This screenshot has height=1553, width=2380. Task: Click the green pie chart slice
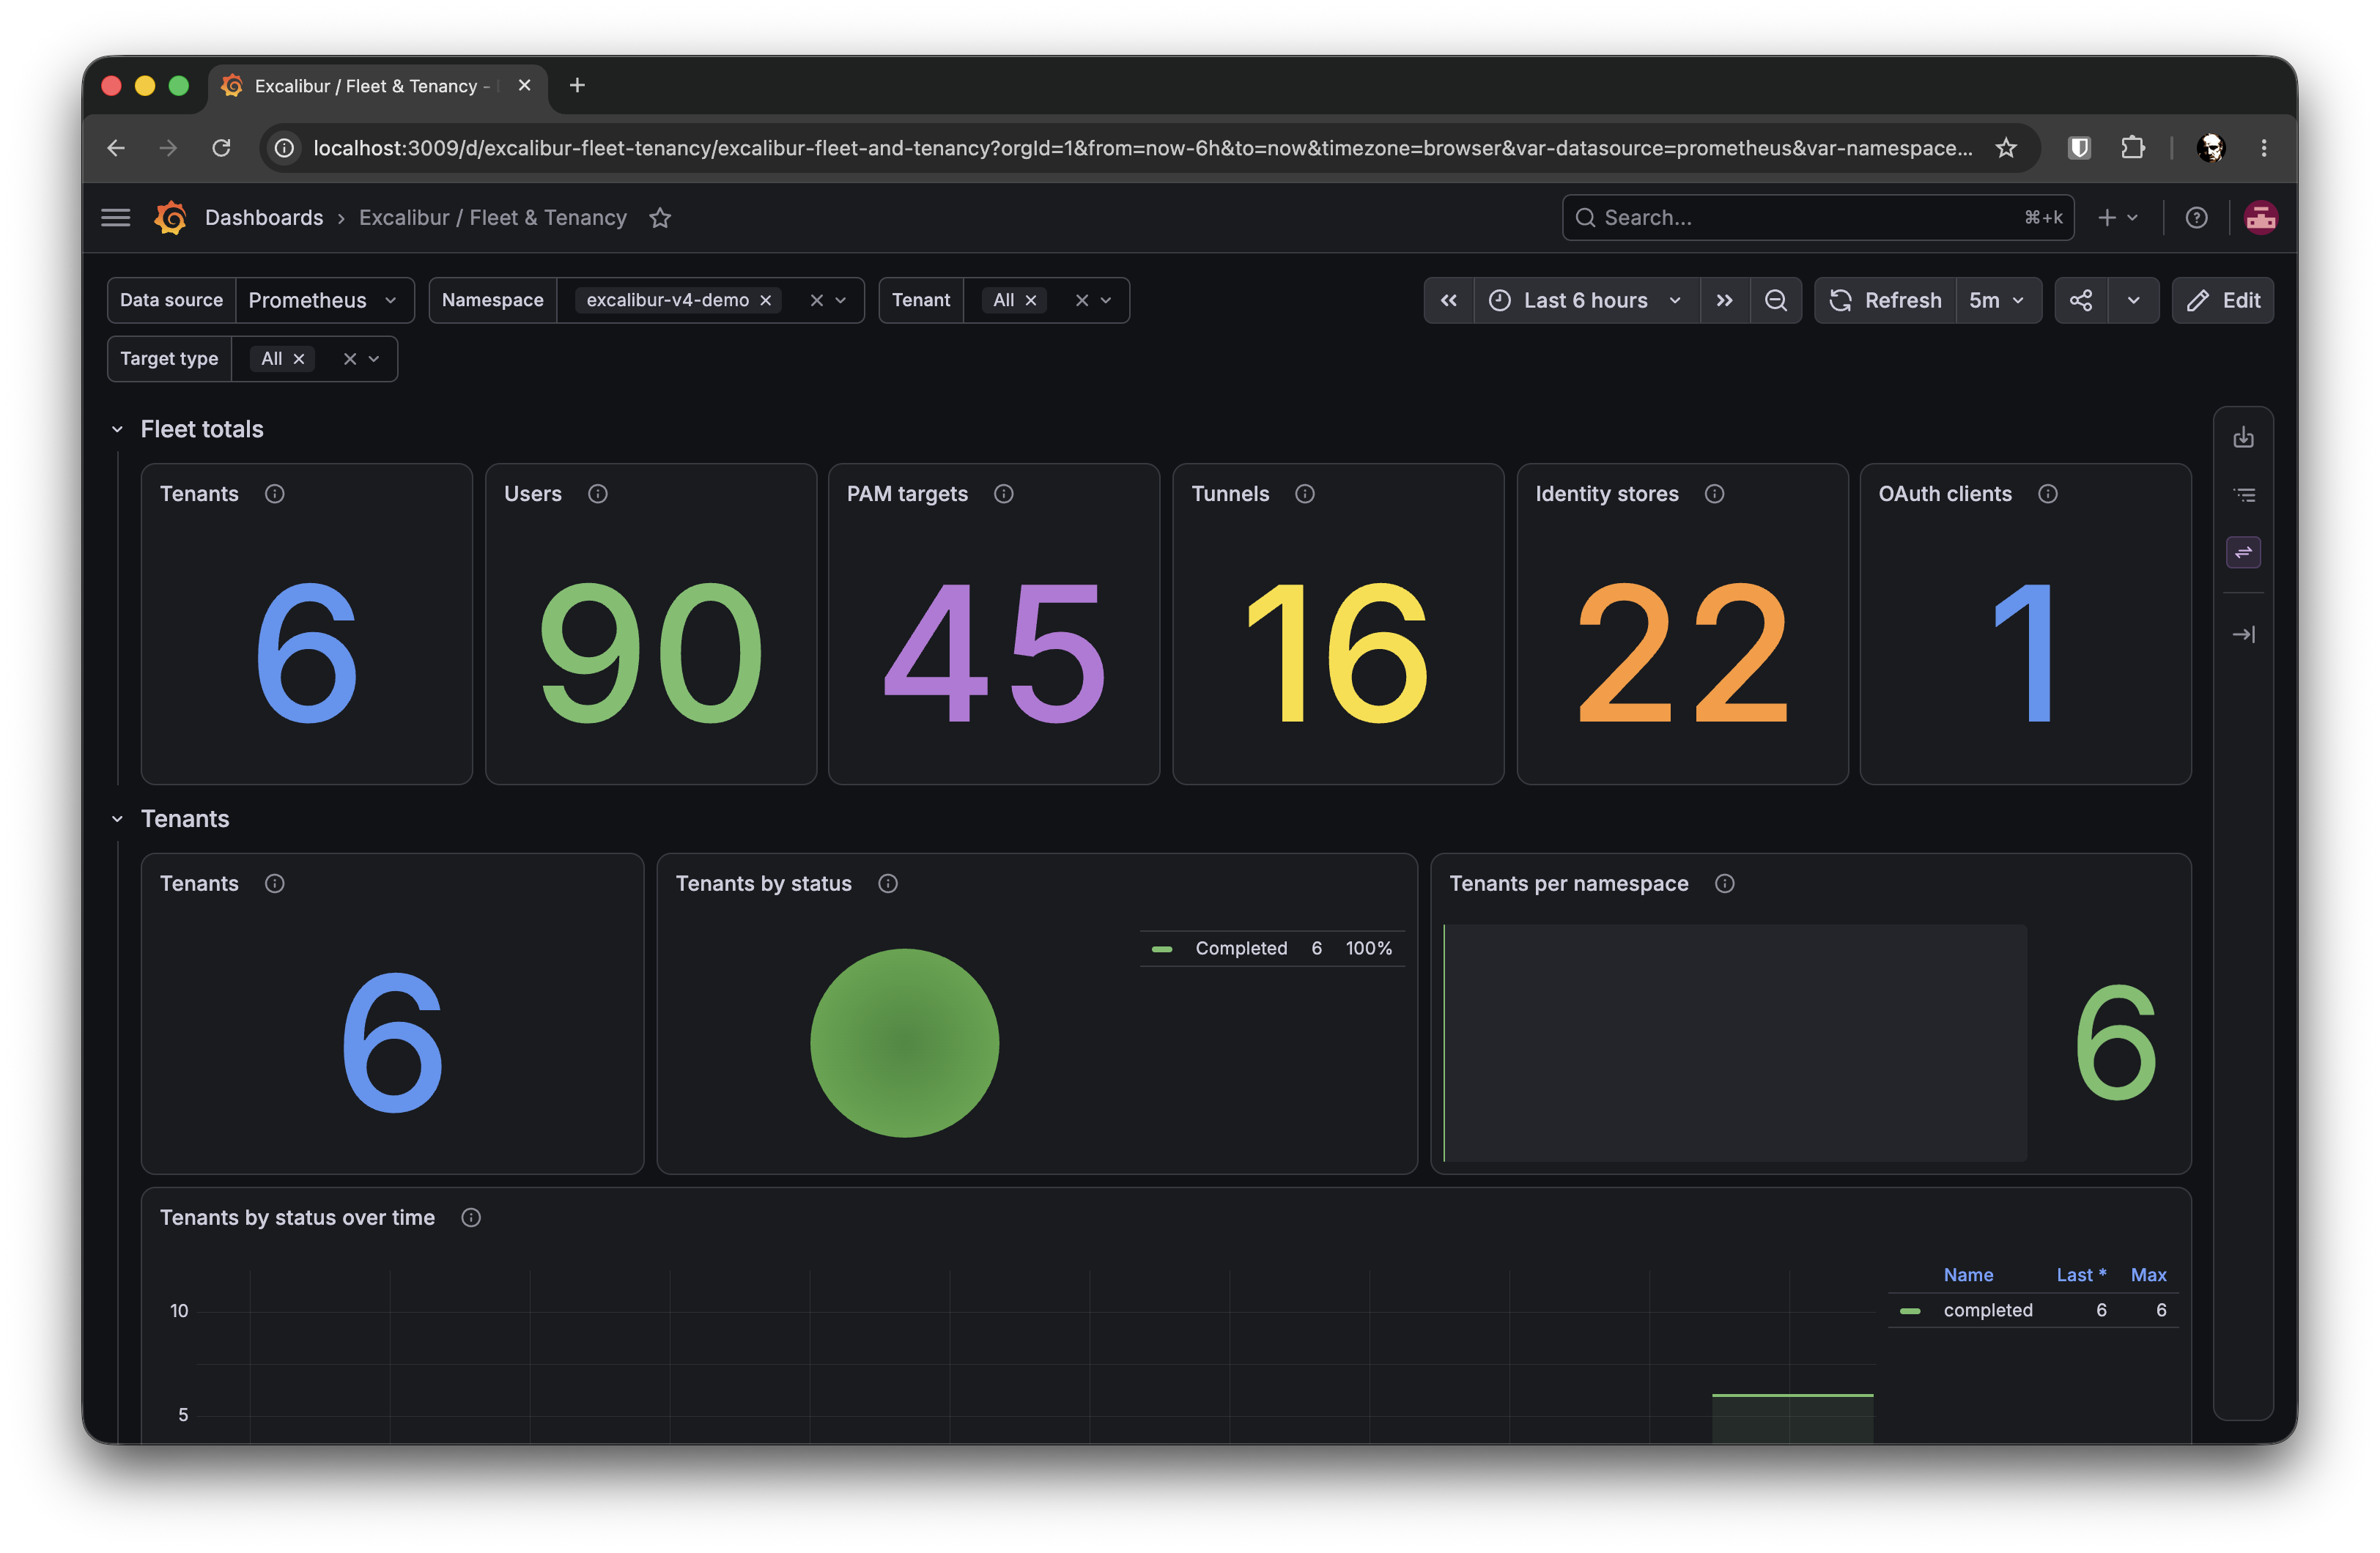(904, 1043)
